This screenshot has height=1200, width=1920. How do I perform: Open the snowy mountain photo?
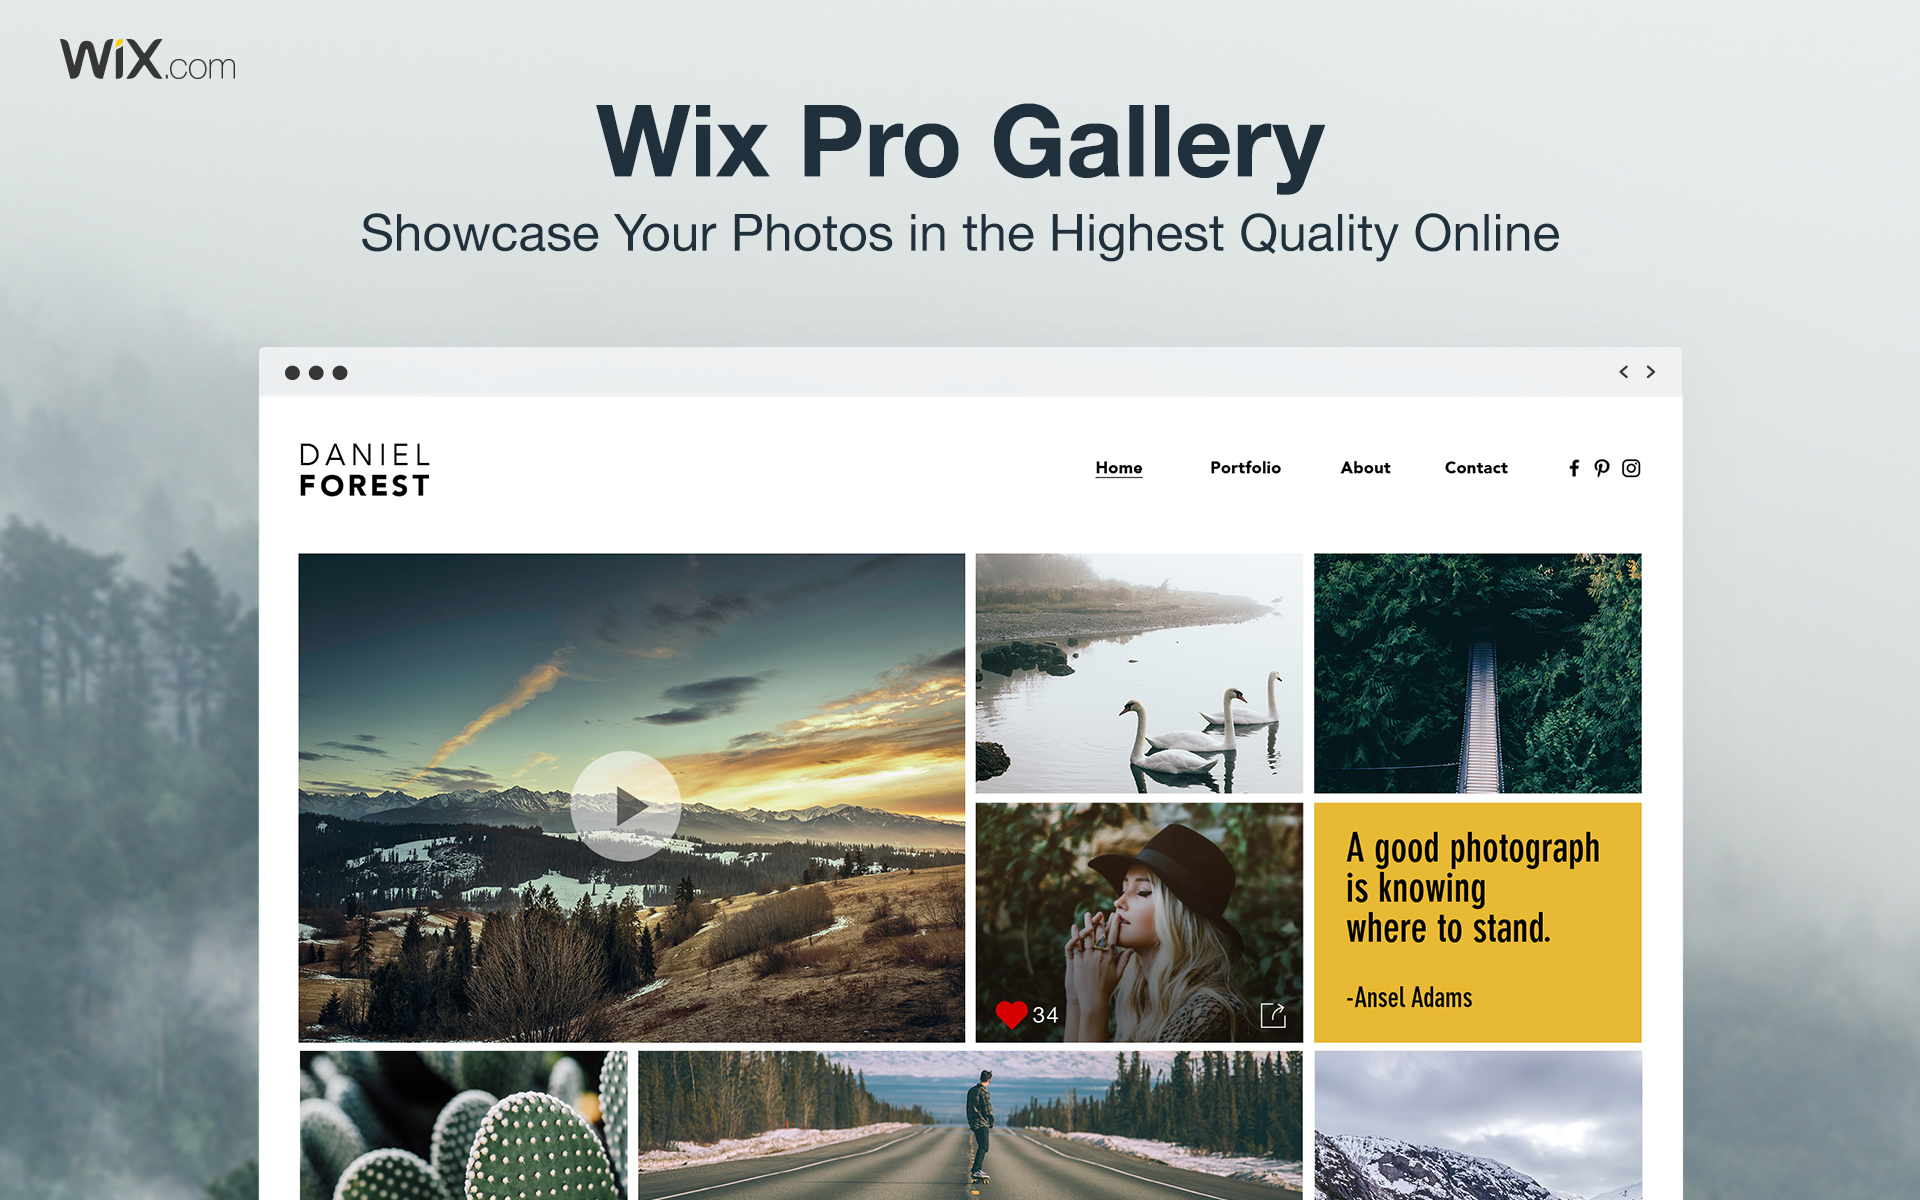click(1478, 1125)
